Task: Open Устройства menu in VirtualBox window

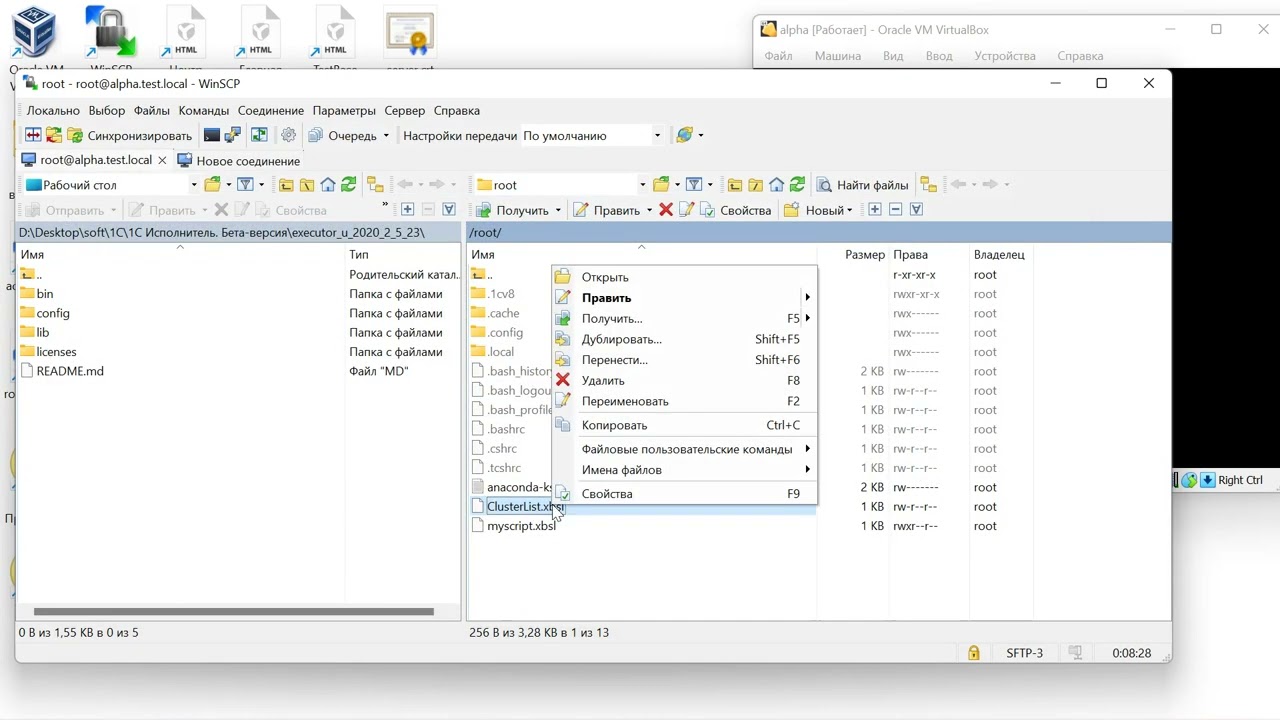Action: click(1005, 56)
